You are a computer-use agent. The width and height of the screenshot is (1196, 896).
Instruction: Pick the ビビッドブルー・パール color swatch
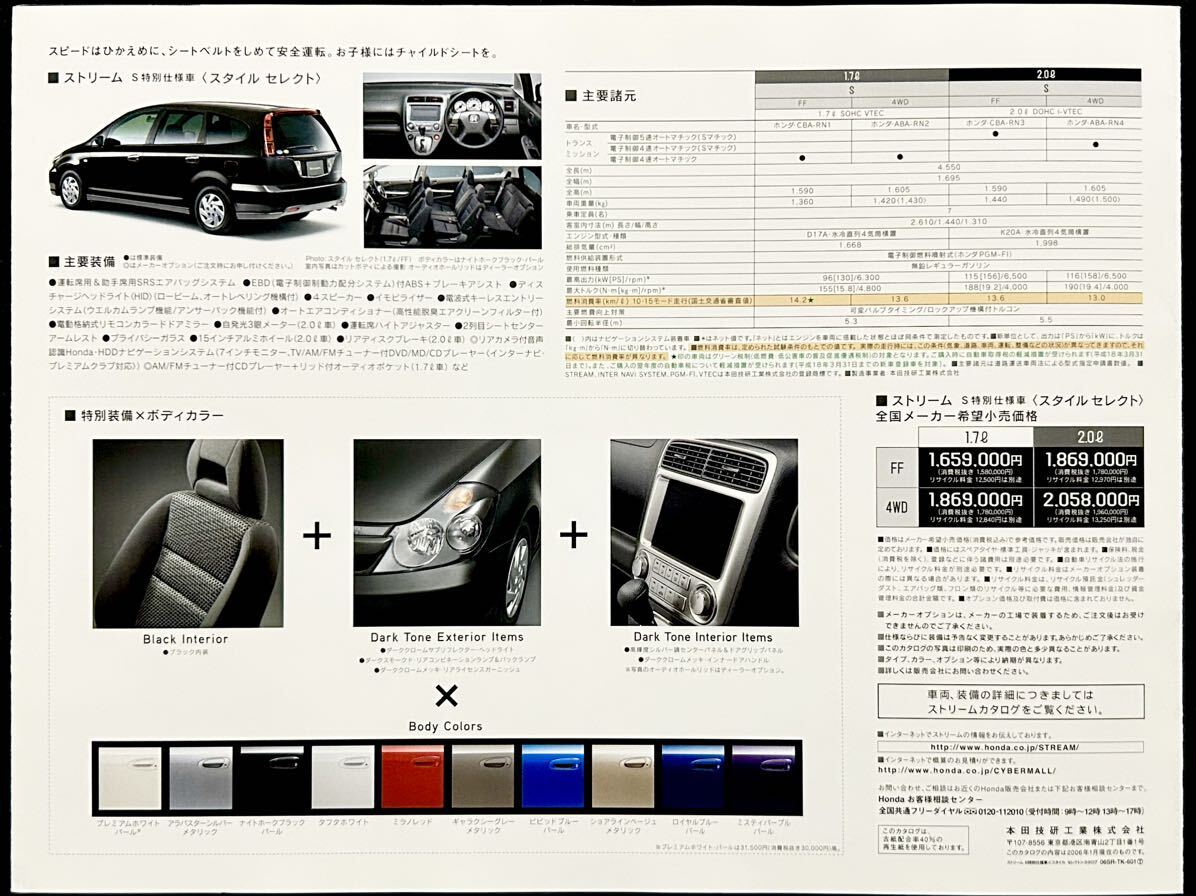553,778
